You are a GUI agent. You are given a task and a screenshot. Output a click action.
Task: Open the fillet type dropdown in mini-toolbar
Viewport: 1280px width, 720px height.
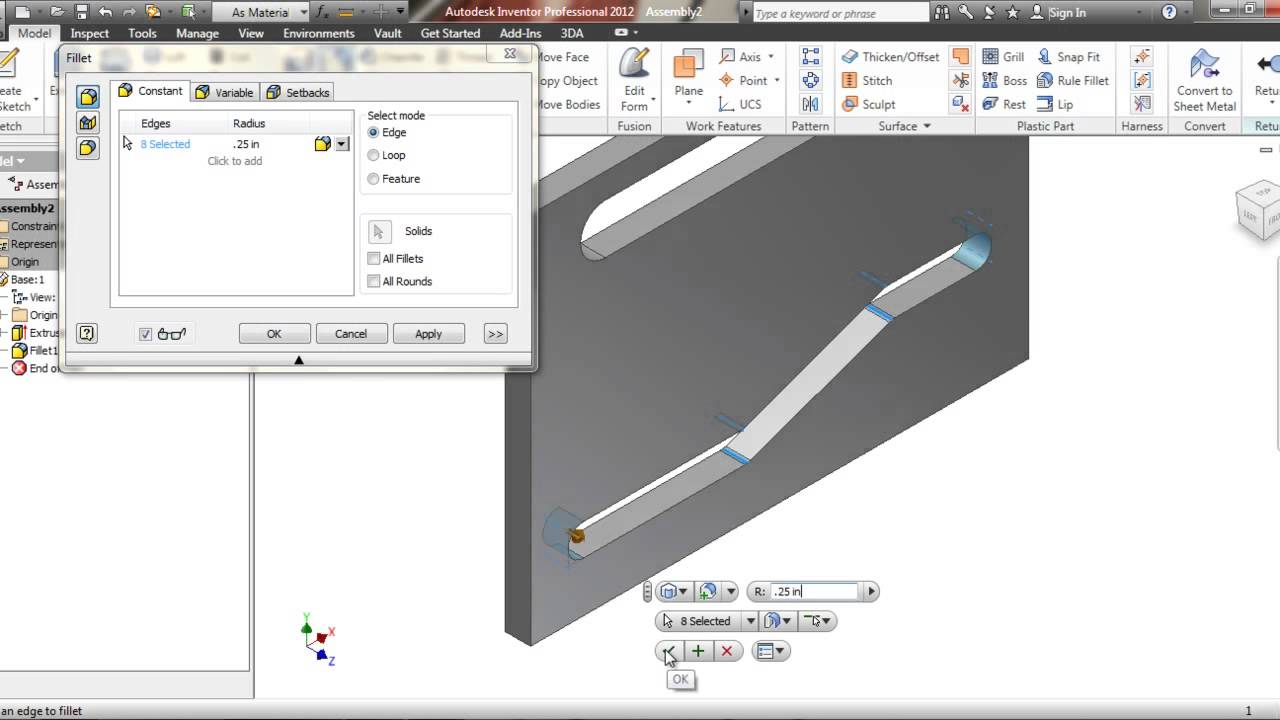pos(672,592)
